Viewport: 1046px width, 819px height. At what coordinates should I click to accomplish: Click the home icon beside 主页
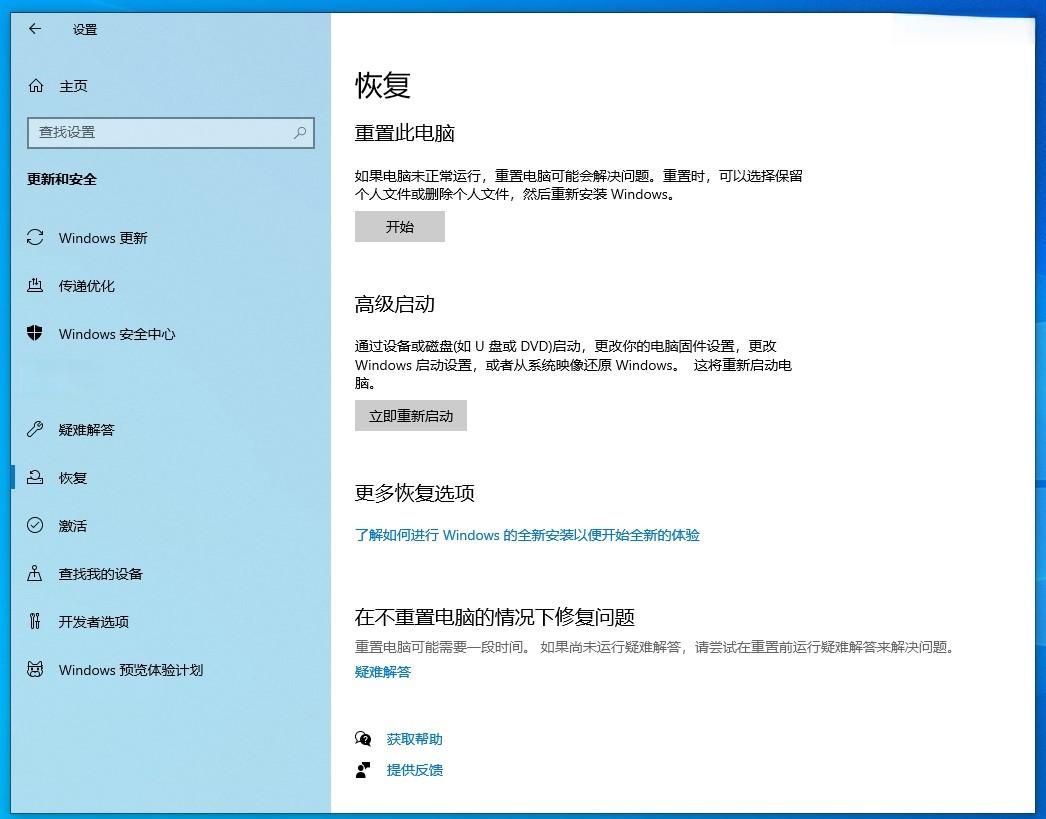[36, 86]
